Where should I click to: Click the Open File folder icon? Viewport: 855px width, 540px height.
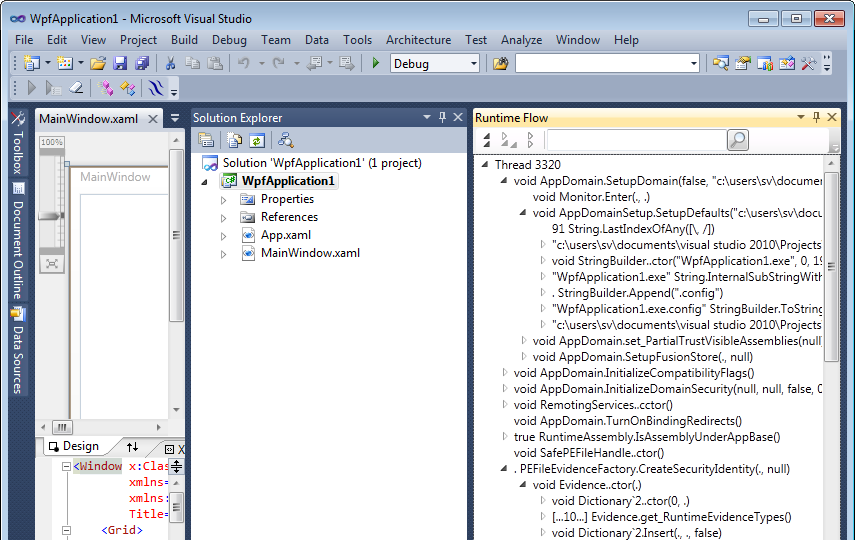(98, 64)
